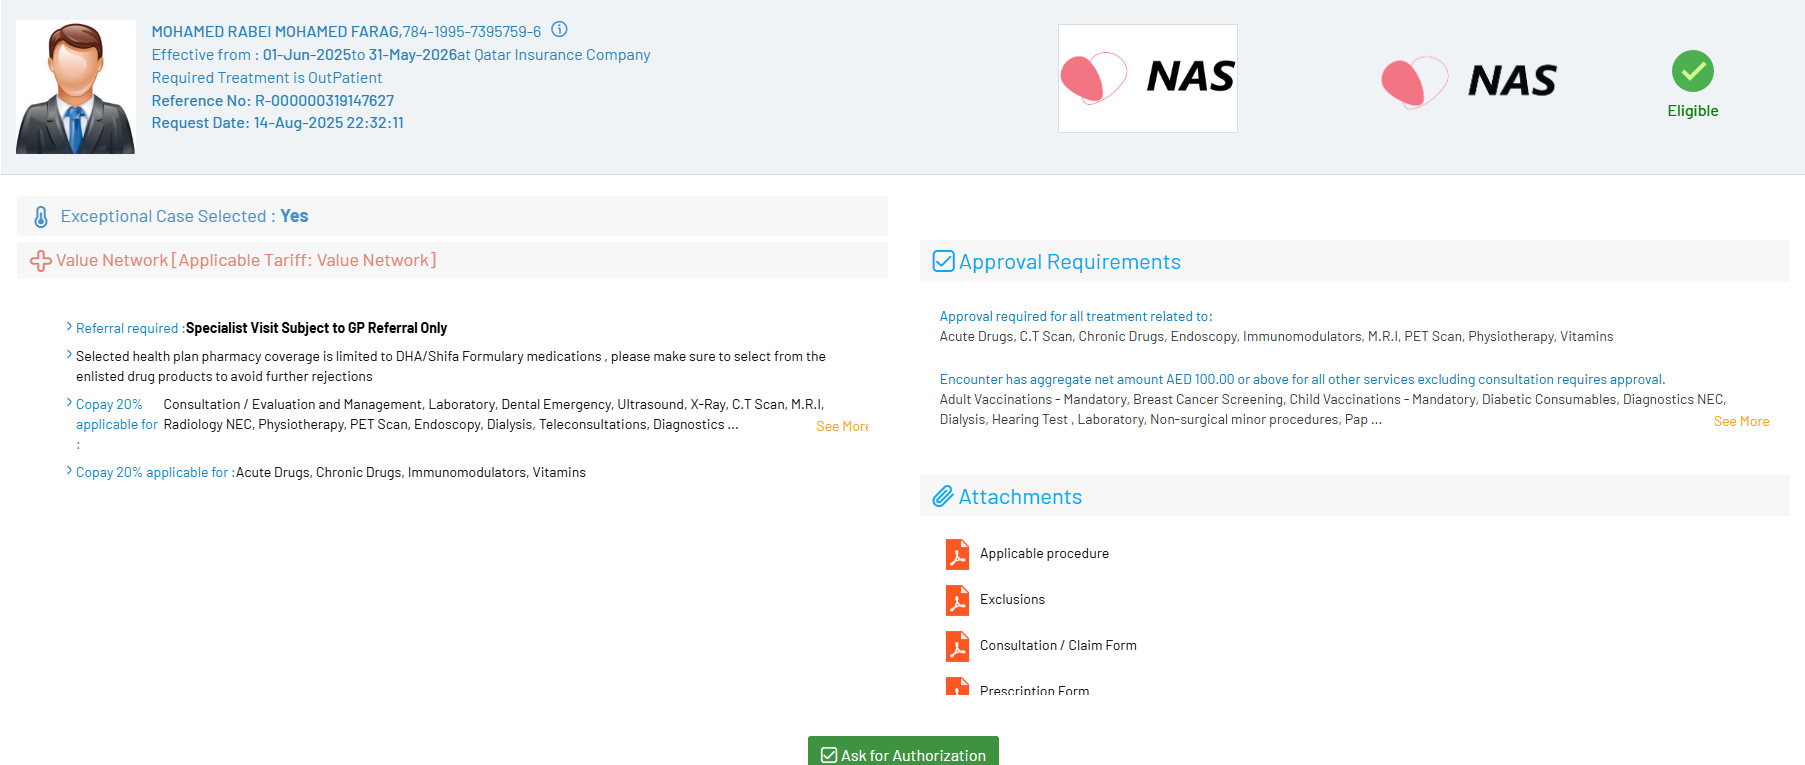Click the thermometer Exceptional Case icon
The width and height of the screenshot is (1805, 765).
coord(41,217)
